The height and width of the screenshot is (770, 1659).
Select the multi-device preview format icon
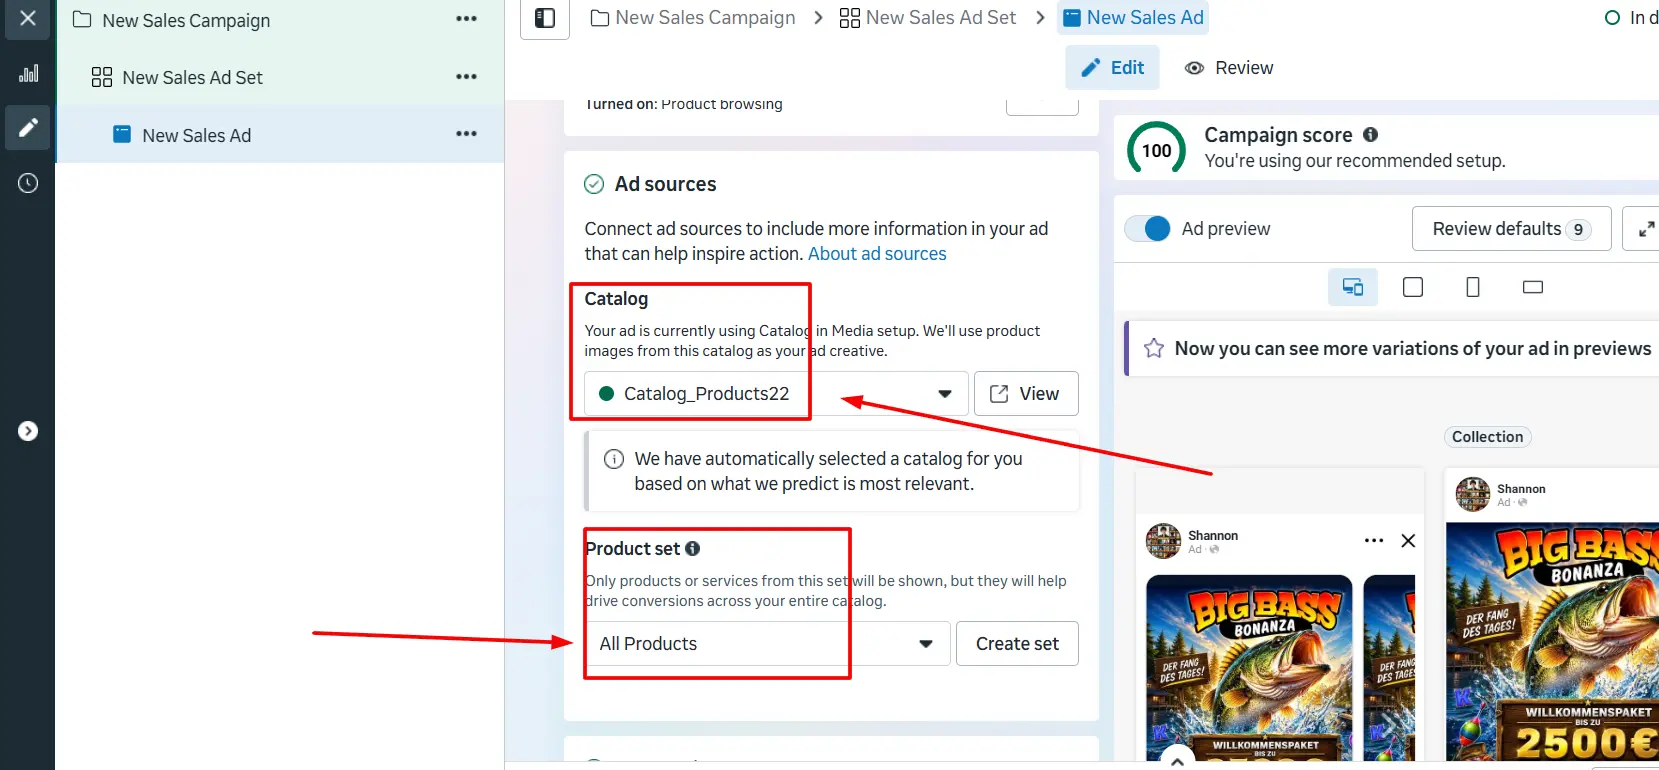(1353, 288)
